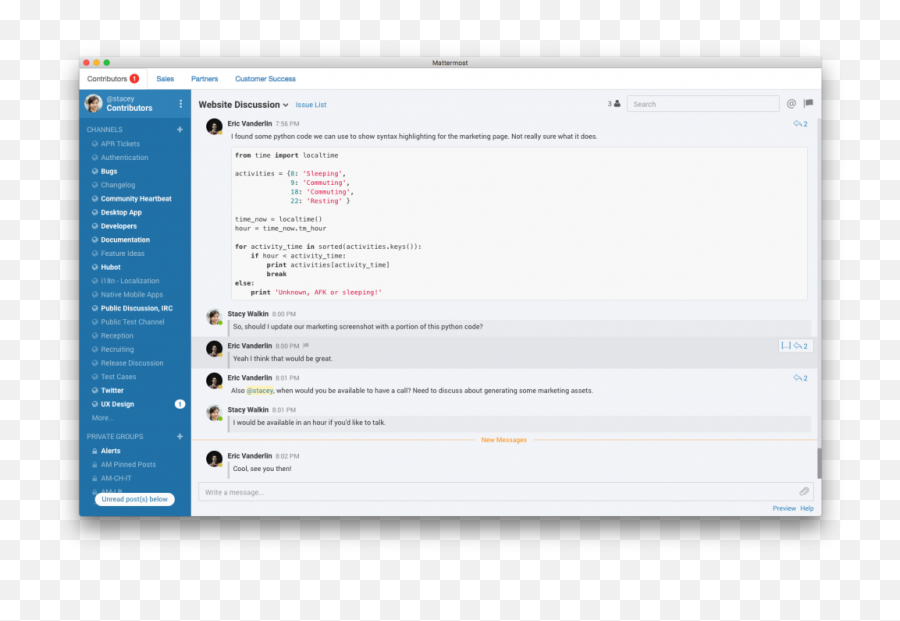900x621 pixels.
Task: Add a new private group plus icon
Action: pos(180,437)
